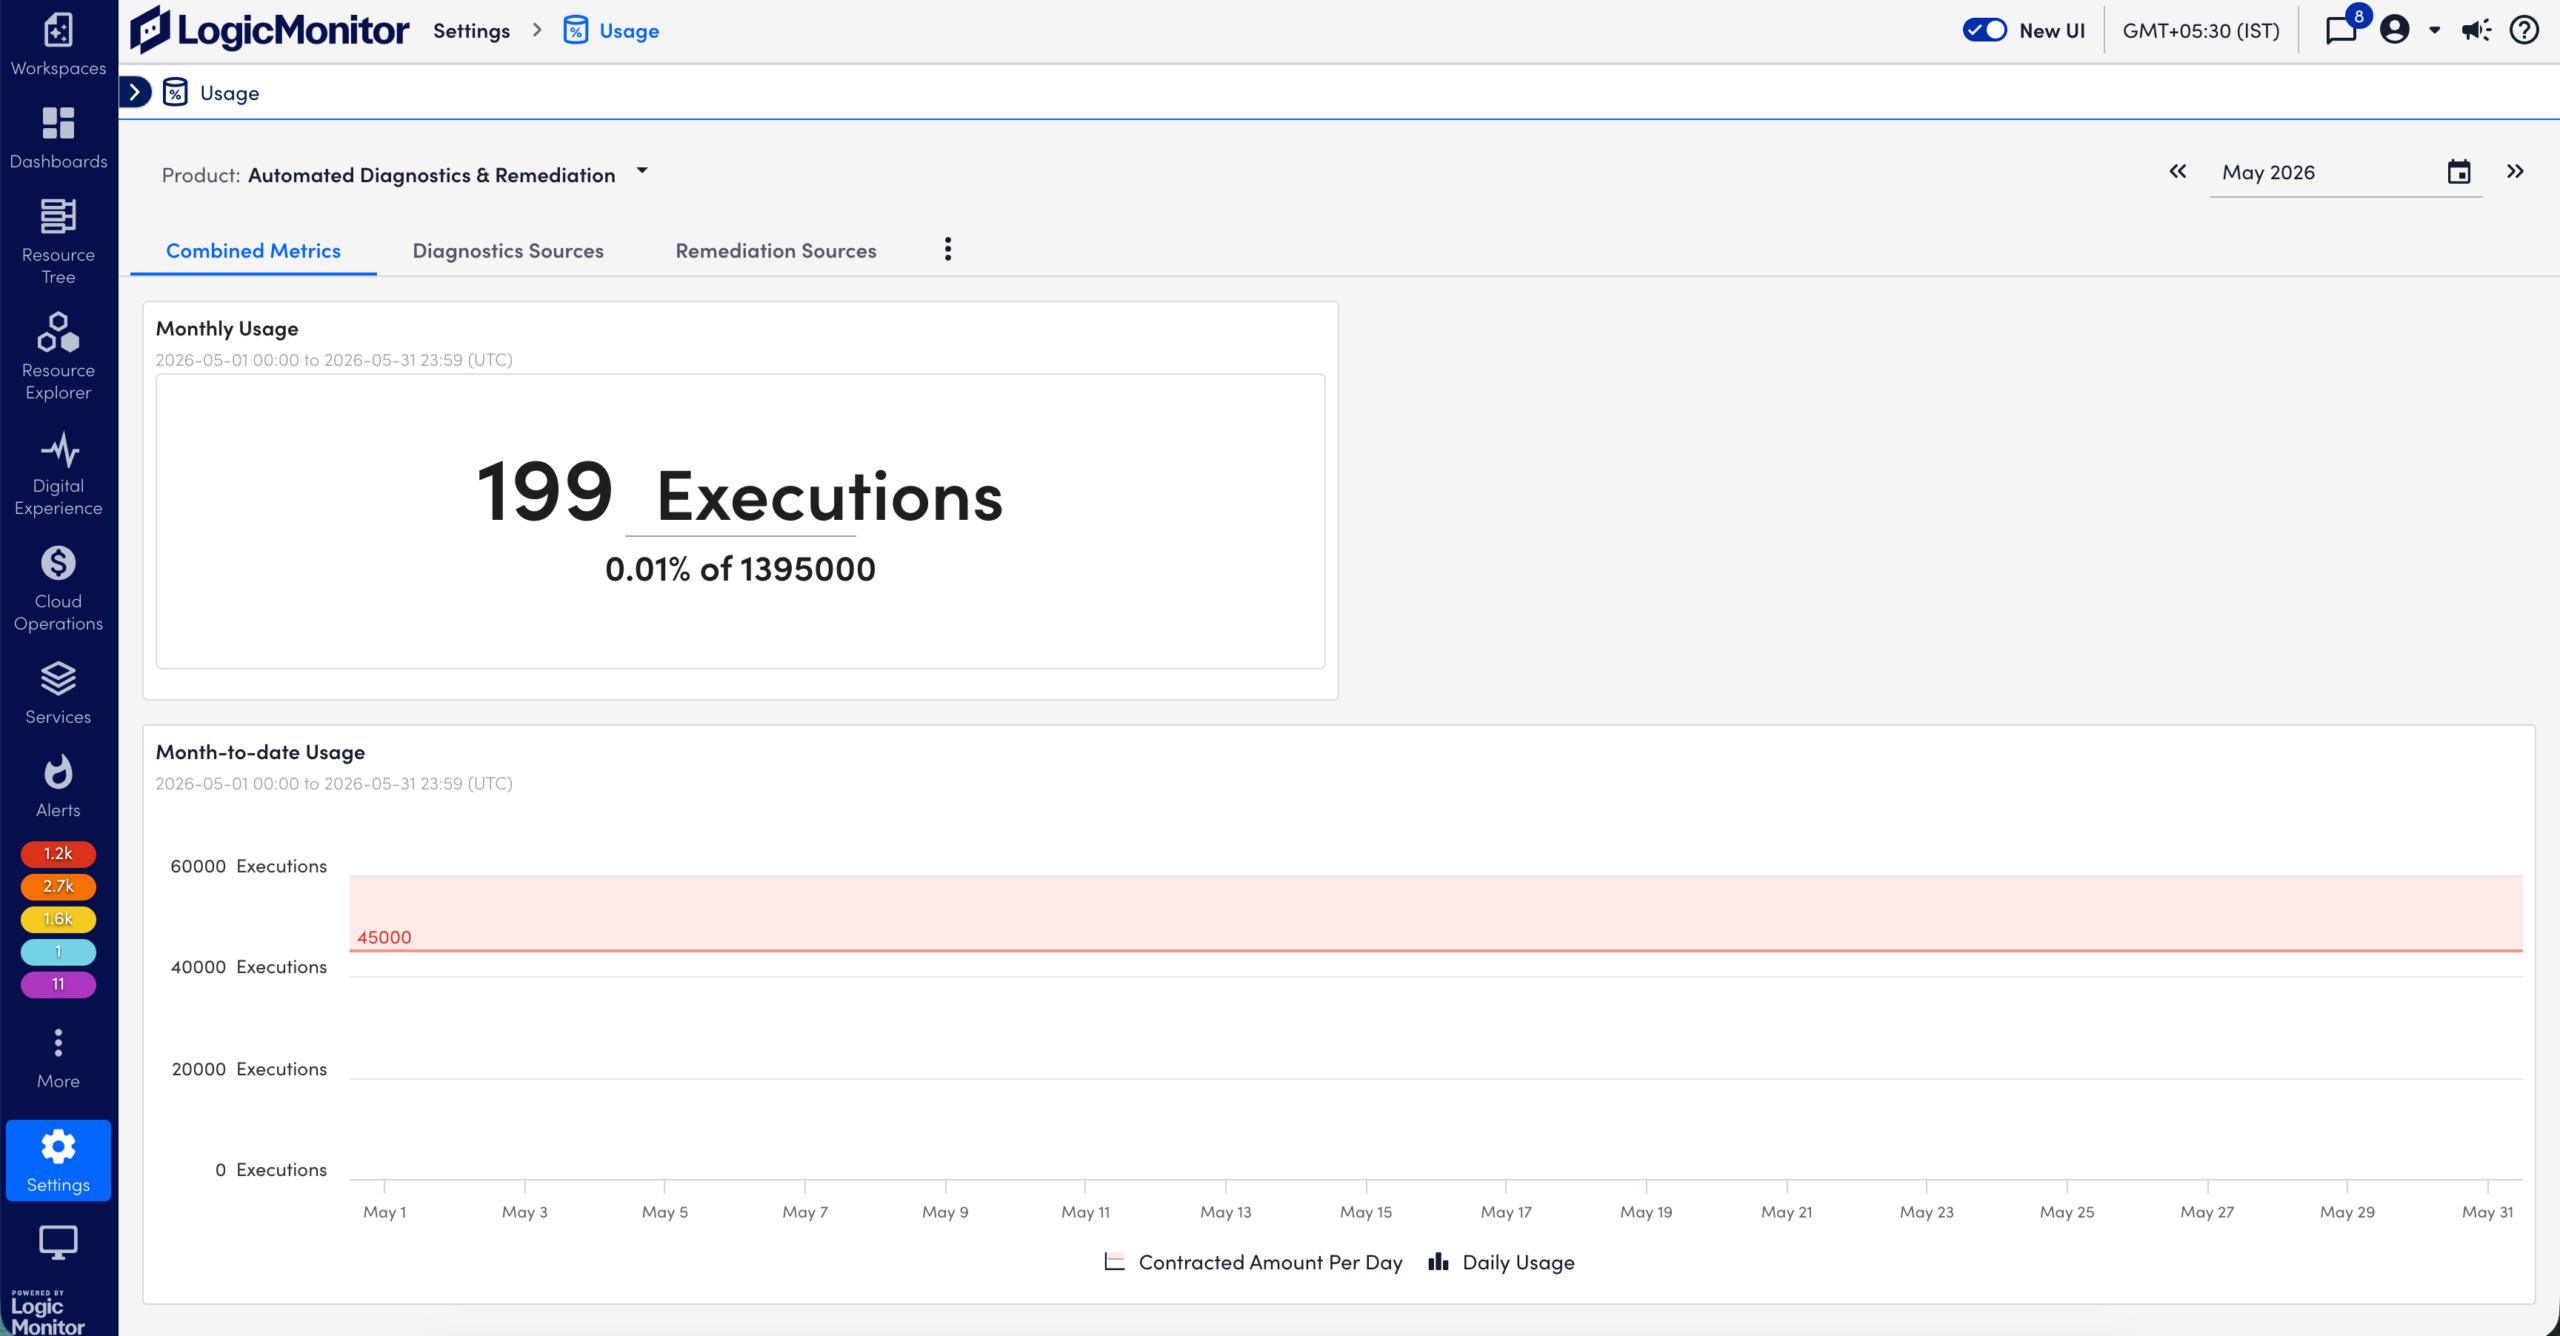
Task: Click the Monthly Usage heading
Action: tap(227, 328)
